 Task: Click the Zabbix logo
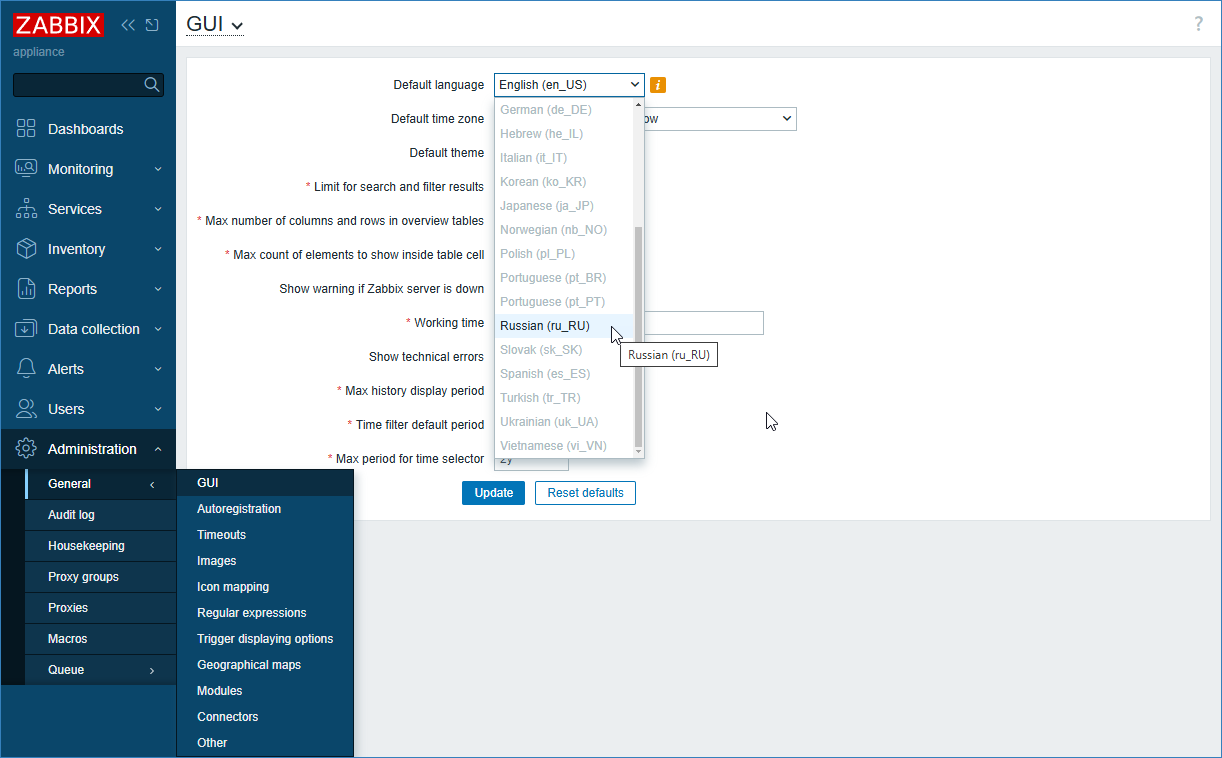[58, 25]
